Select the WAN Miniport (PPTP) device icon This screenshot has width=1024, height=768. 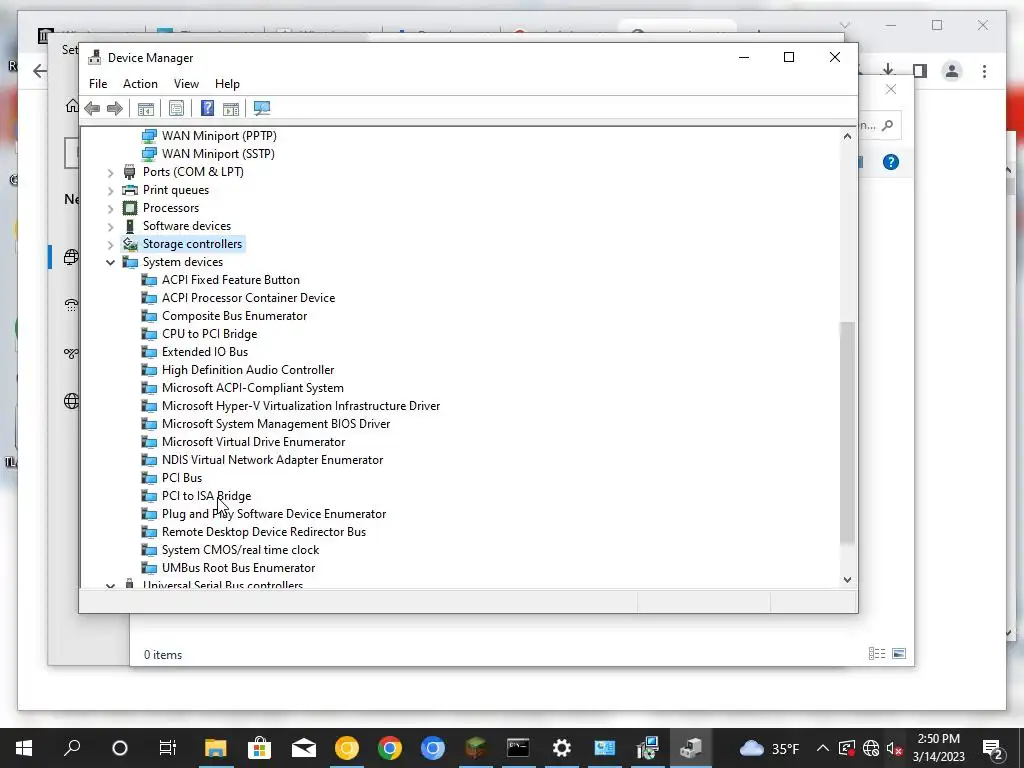(x=149, y=136)
